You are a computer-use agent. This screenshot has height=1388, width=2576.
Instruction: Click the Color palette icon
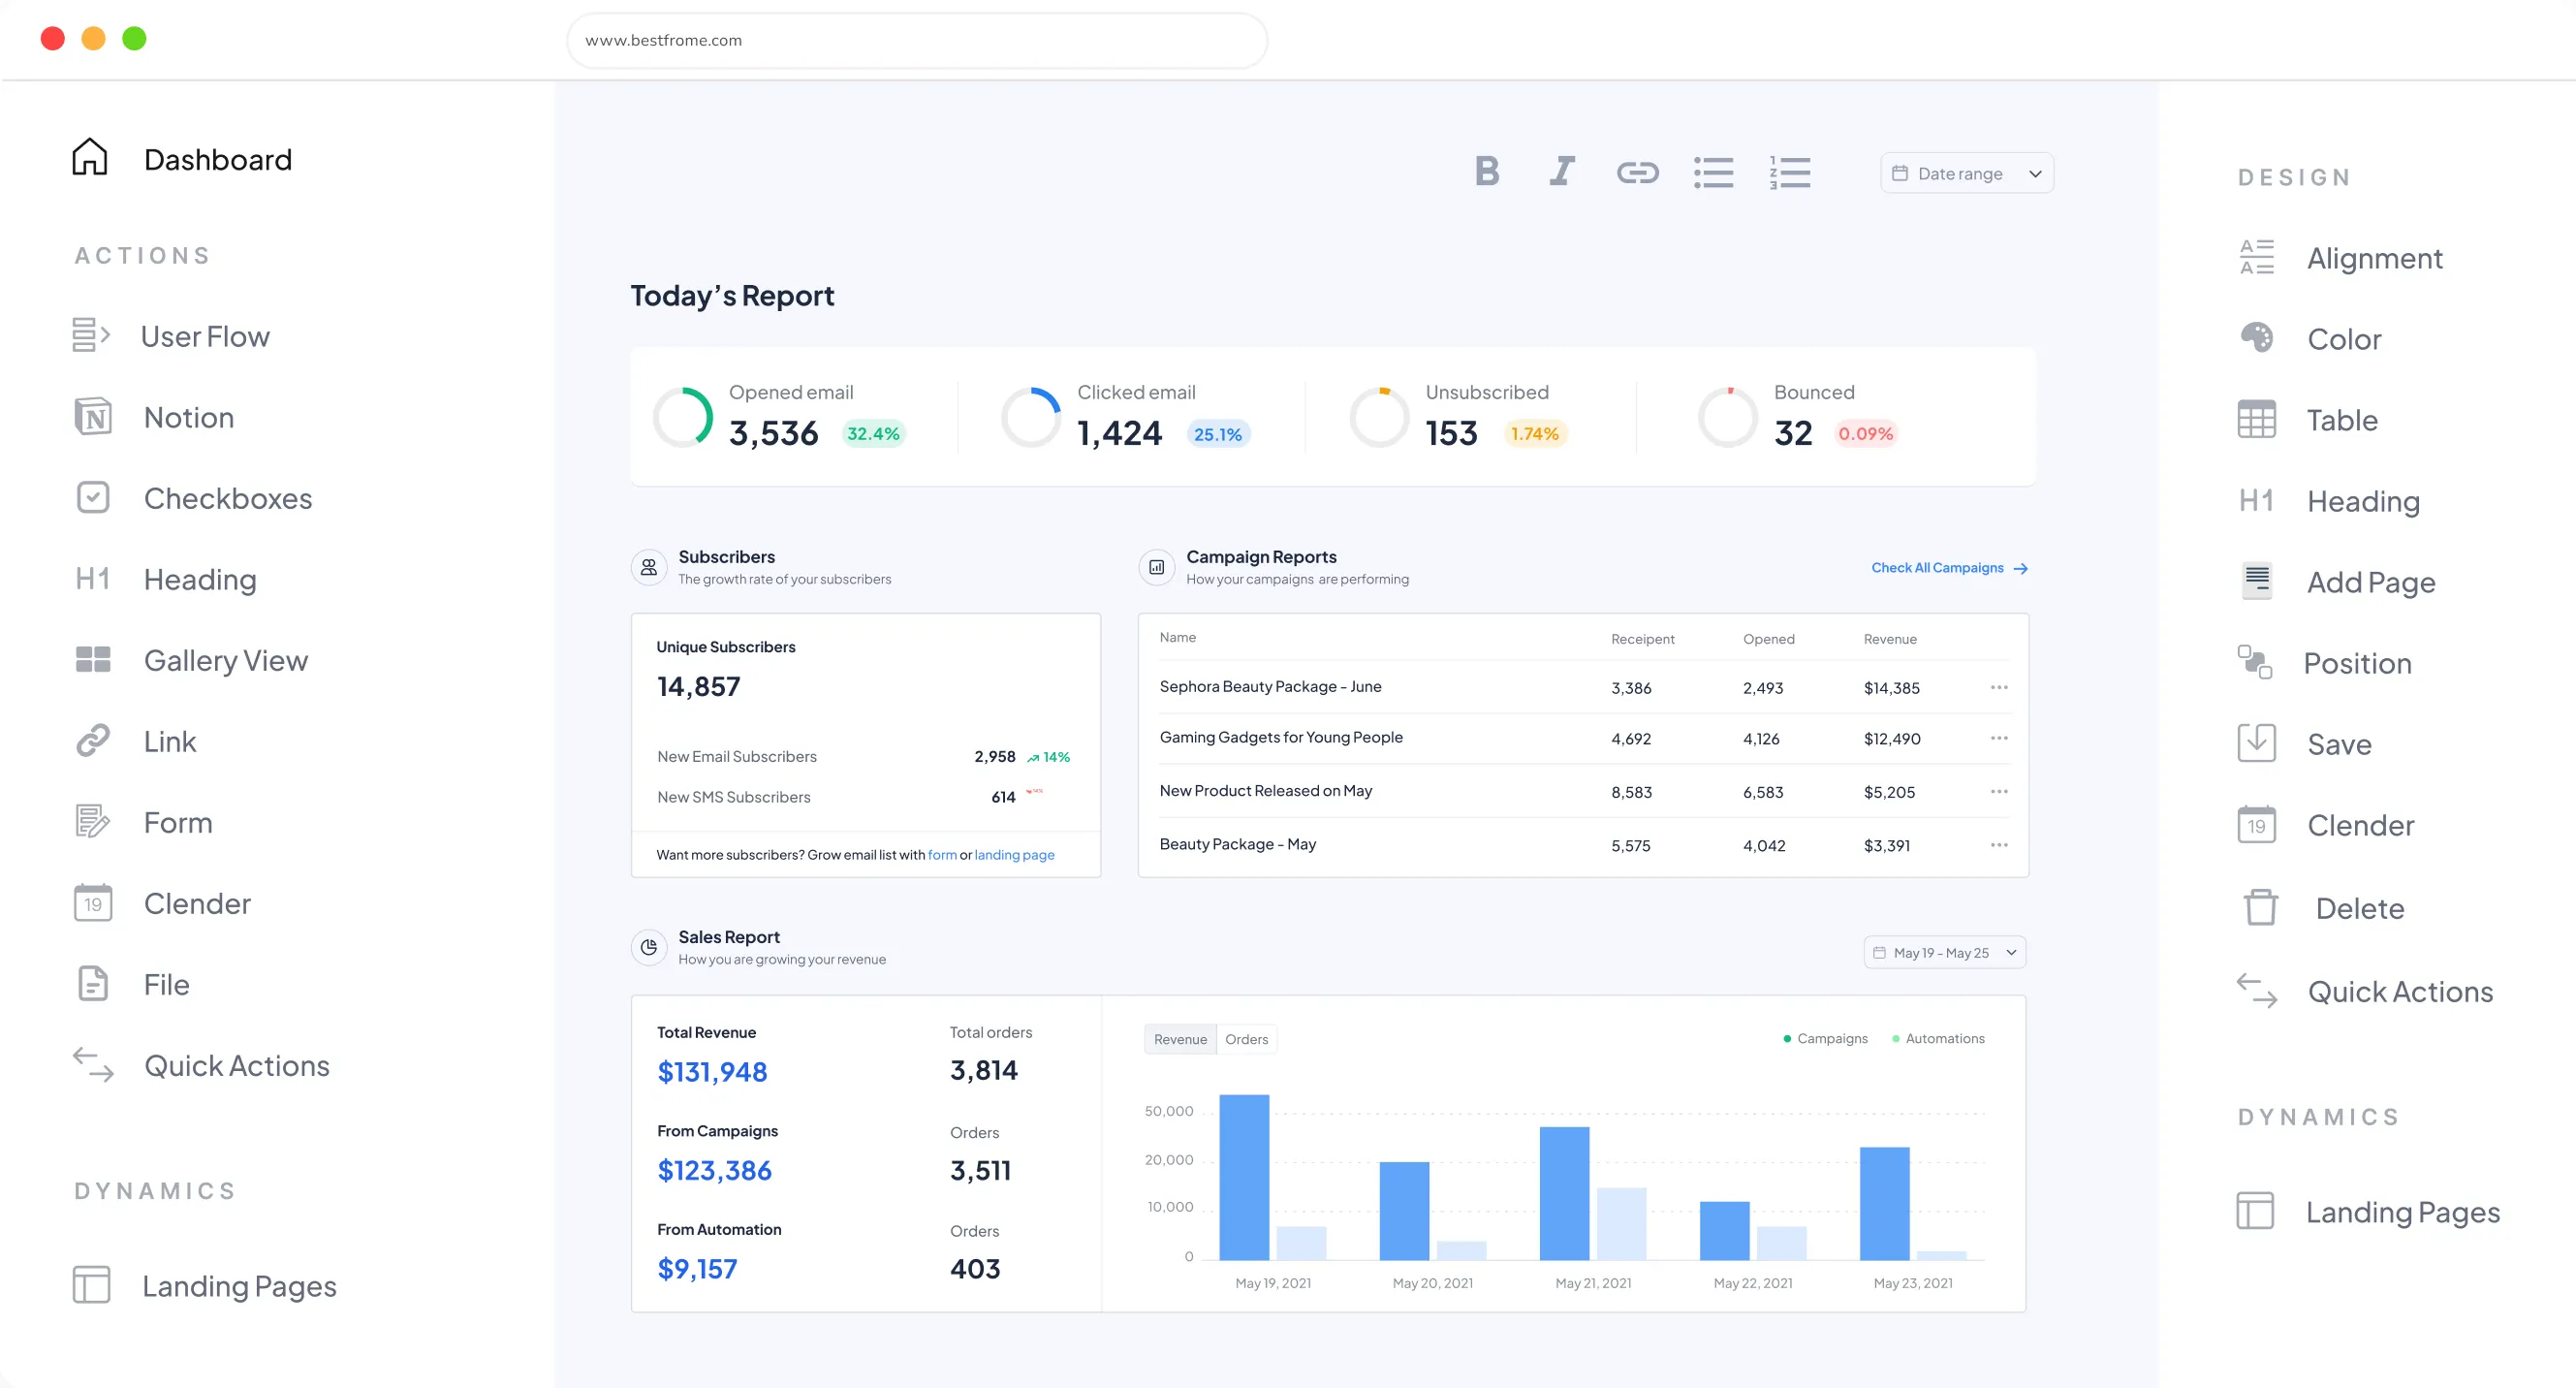tap(2256, 338)
